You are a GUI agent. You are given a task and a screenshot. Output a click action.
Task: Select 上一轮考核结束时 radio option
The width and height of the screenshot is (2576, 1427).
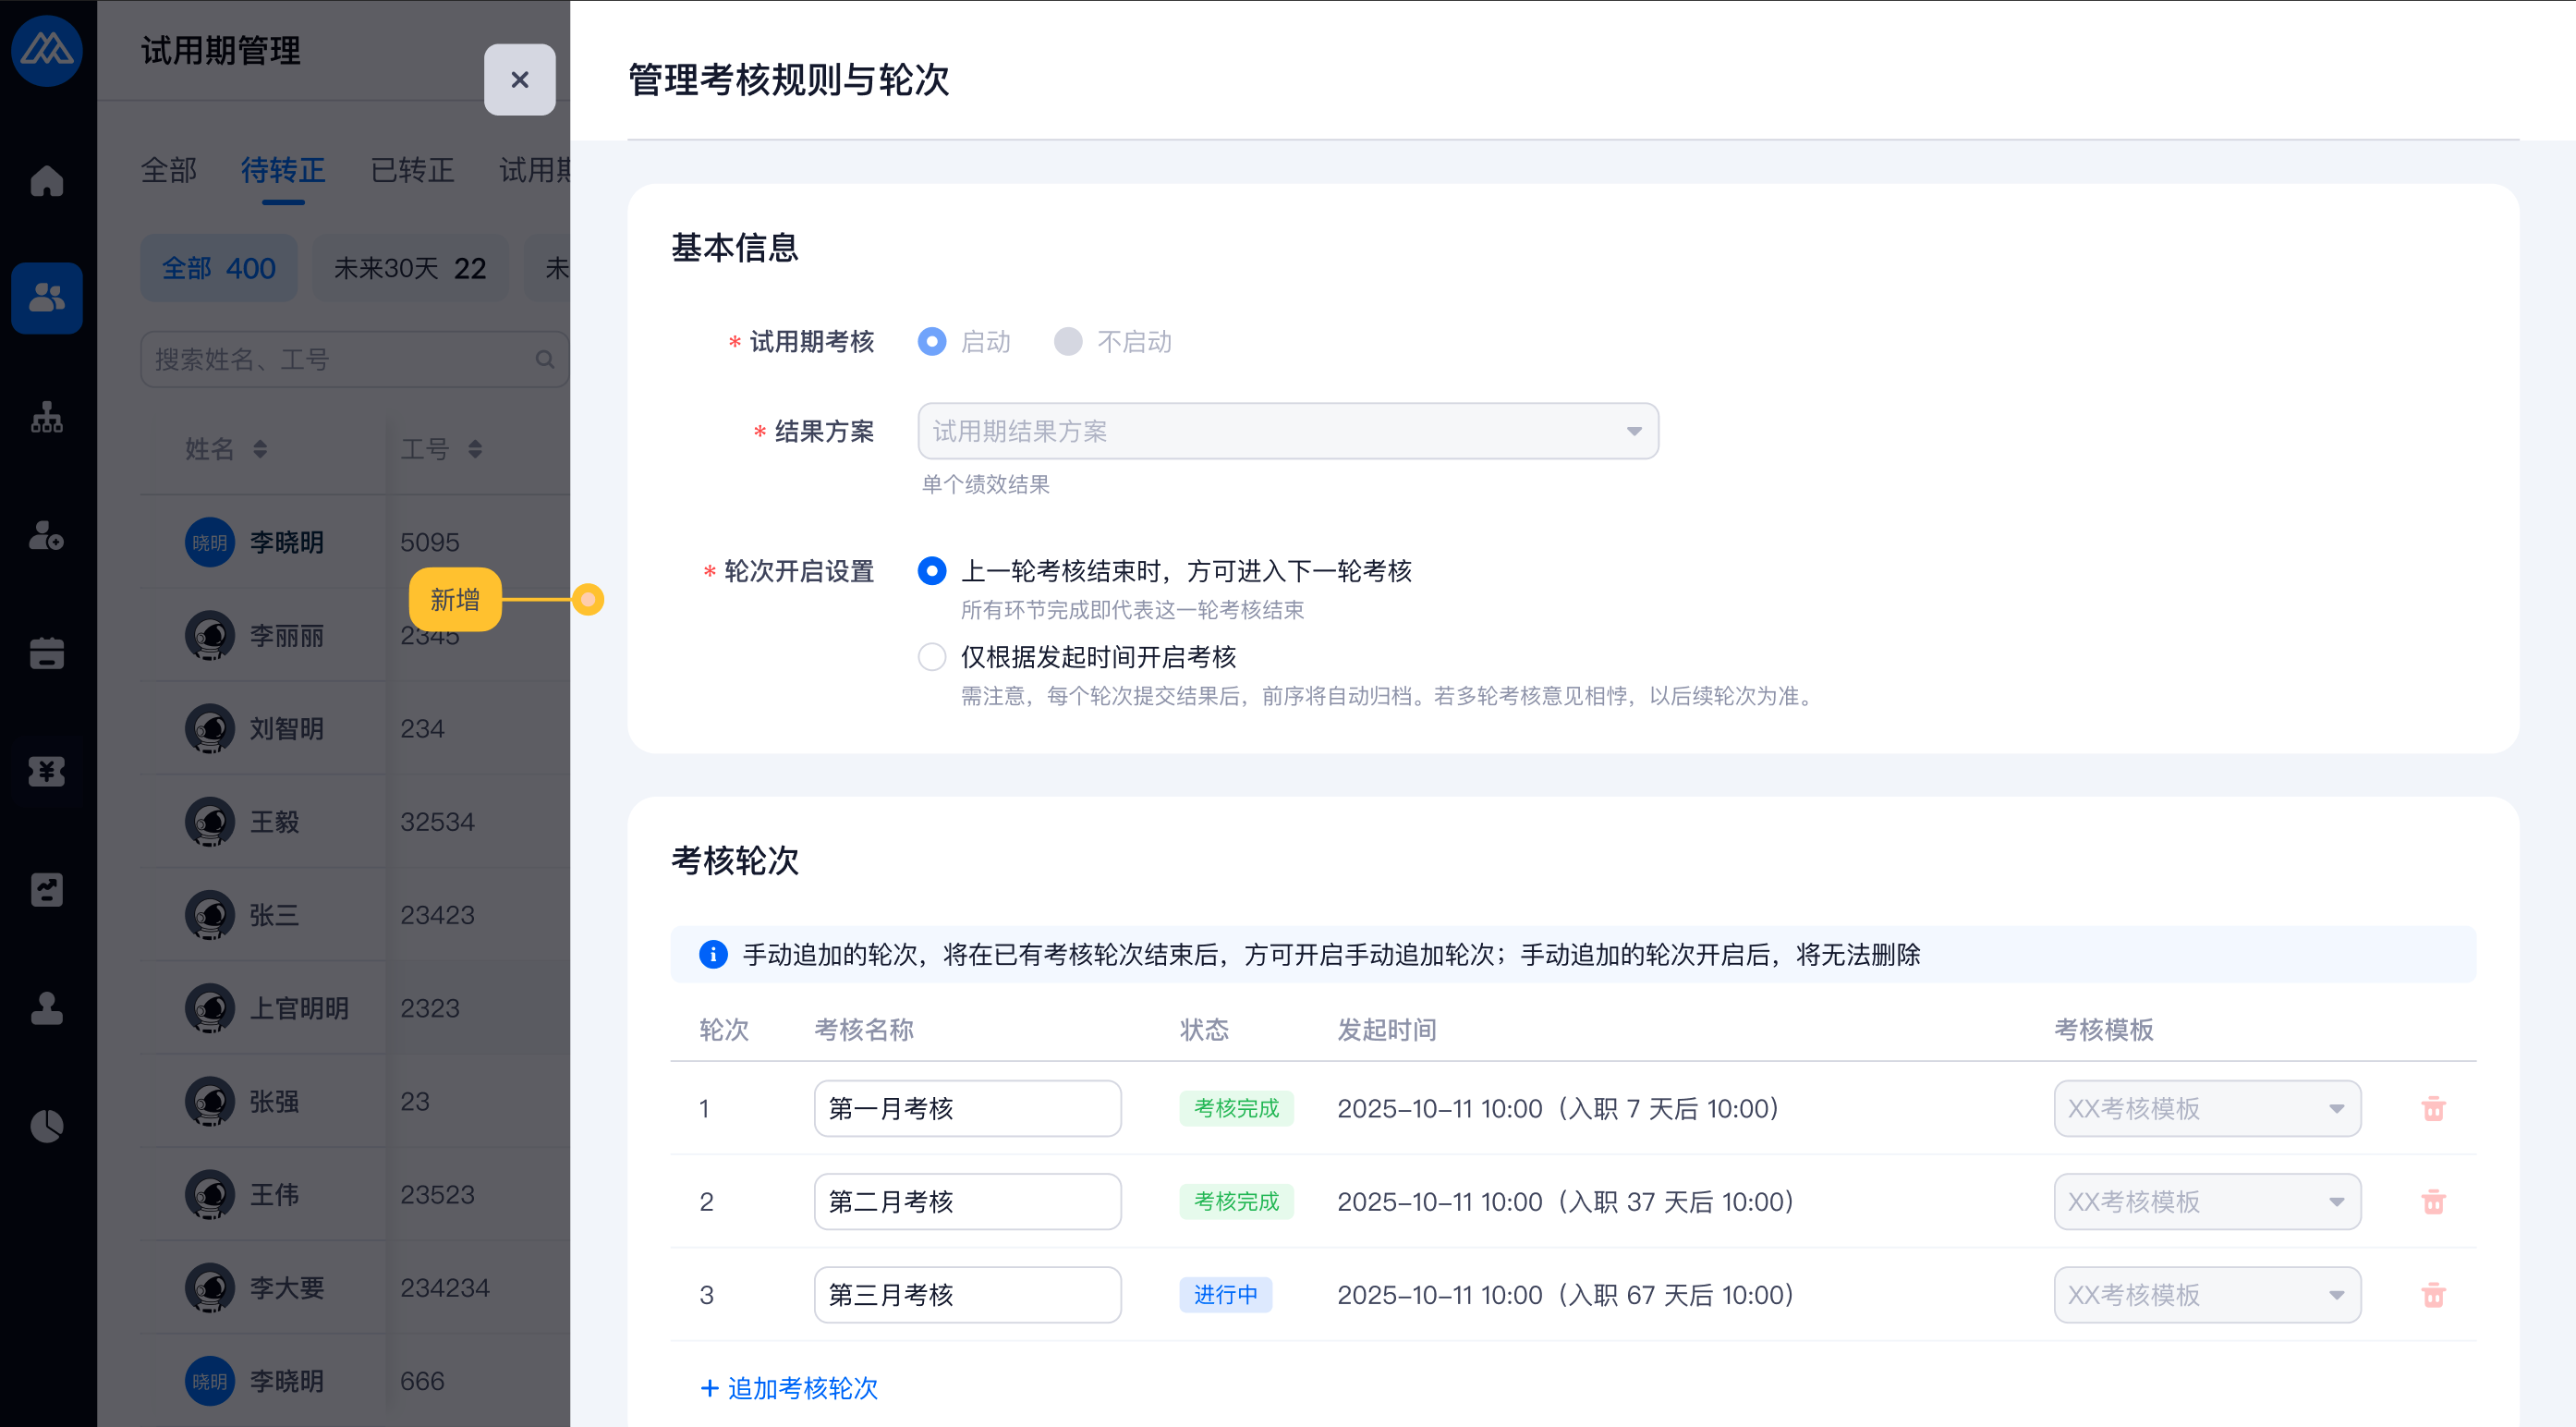click(x=932, y=571)
